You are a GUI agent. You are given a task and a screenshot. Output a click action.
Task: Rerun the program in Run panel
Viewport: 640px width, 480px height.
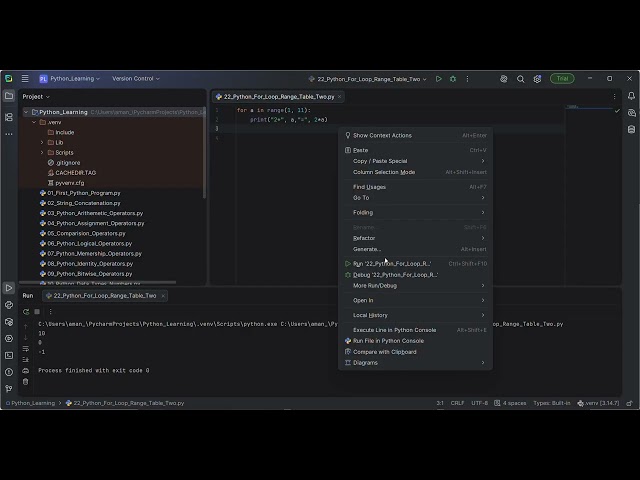pyautogui.click(x=26, y=311)
